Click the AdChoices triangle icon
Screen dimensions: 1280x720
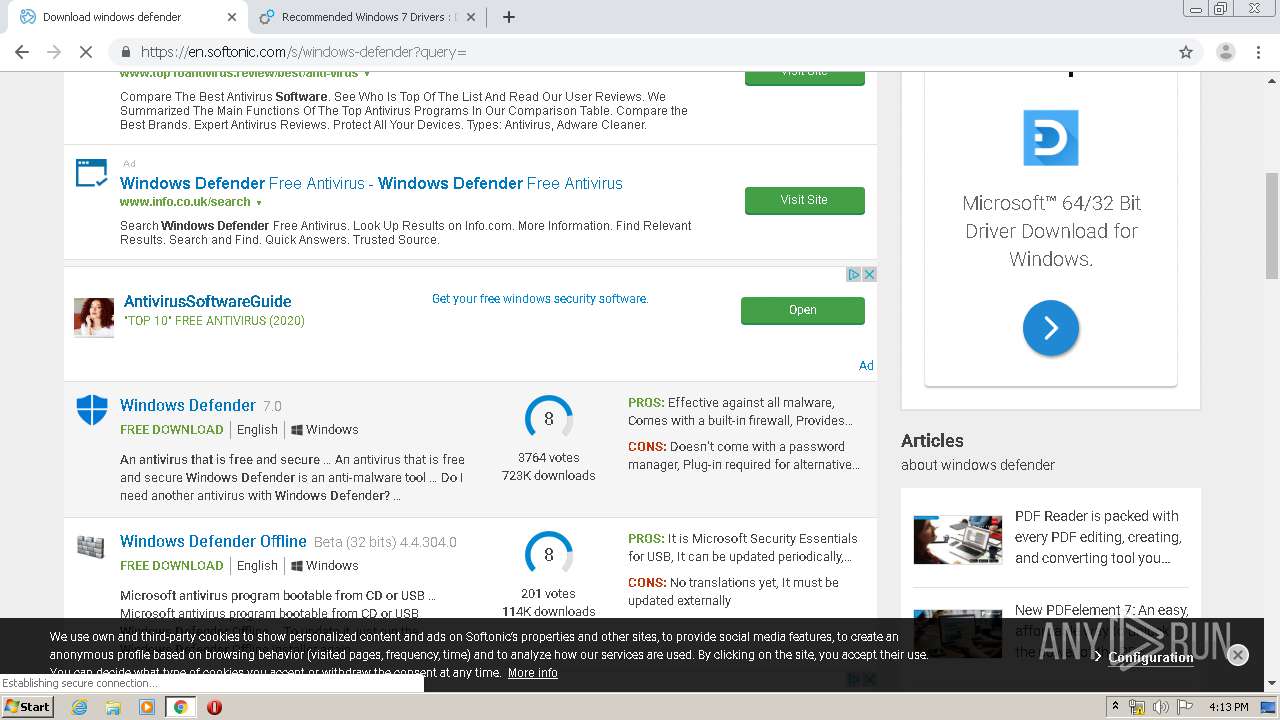click(x=854, y=274)
